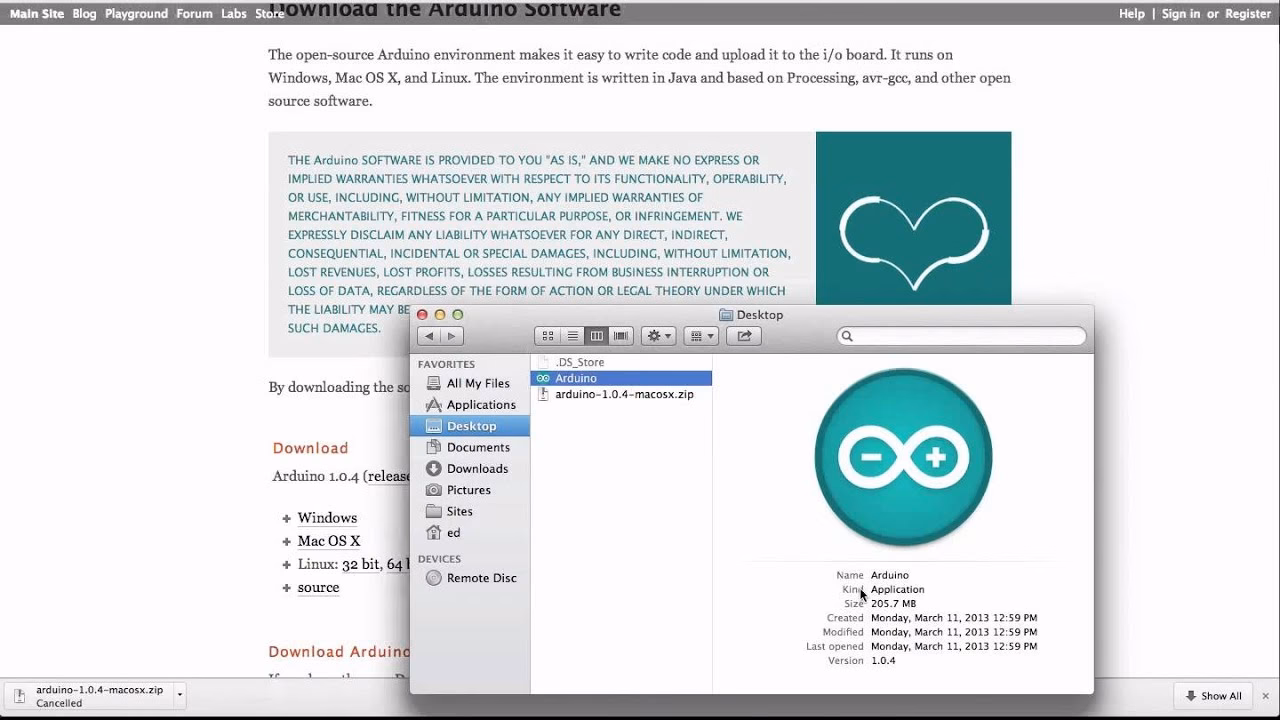Toggle column view in the Finder toolbar
1280x720 pixels.
[596, 336]
